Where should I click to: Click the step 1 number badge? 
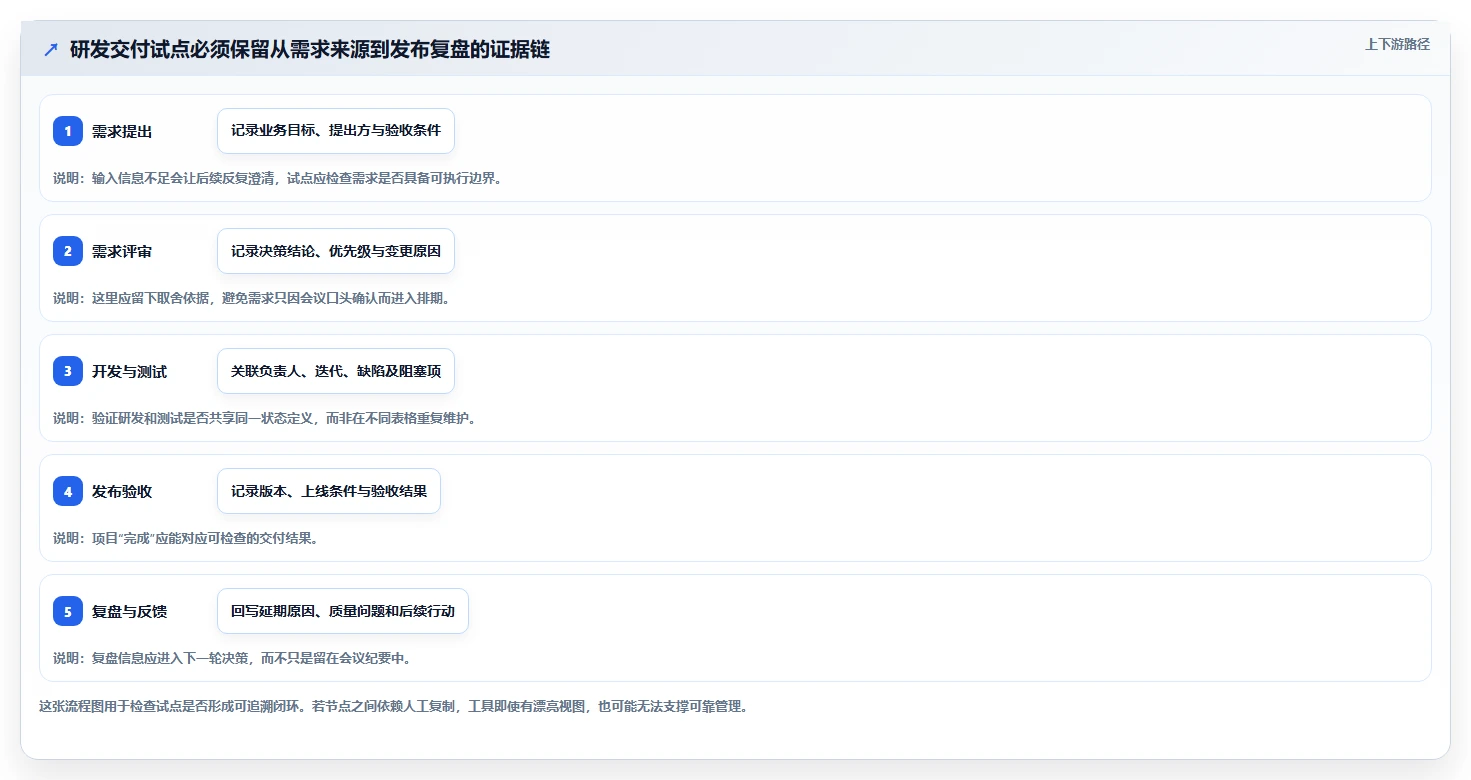click(x=68, y=131)
